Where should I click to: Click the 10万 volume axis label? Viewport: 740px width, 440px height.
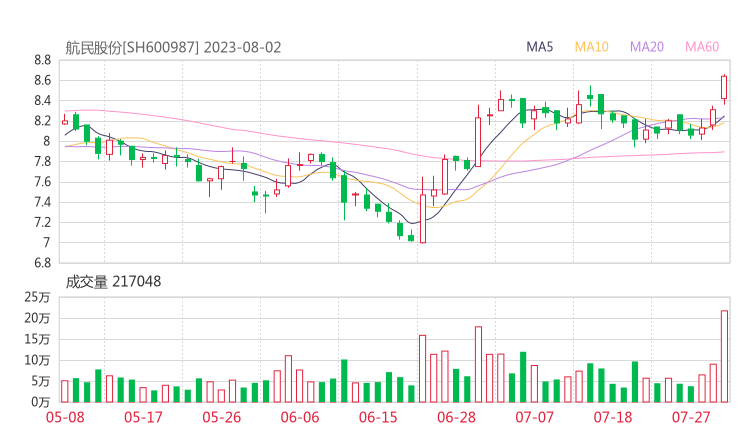37,360
